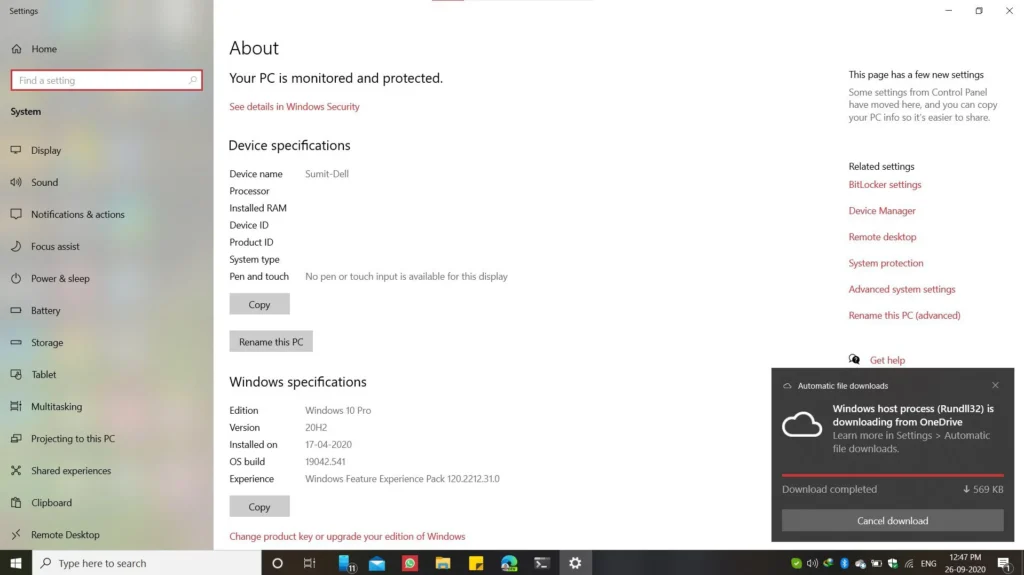Open See details in Windows Security link
The height and width of the screenshot is (575, 1024).
click(294, 107)
